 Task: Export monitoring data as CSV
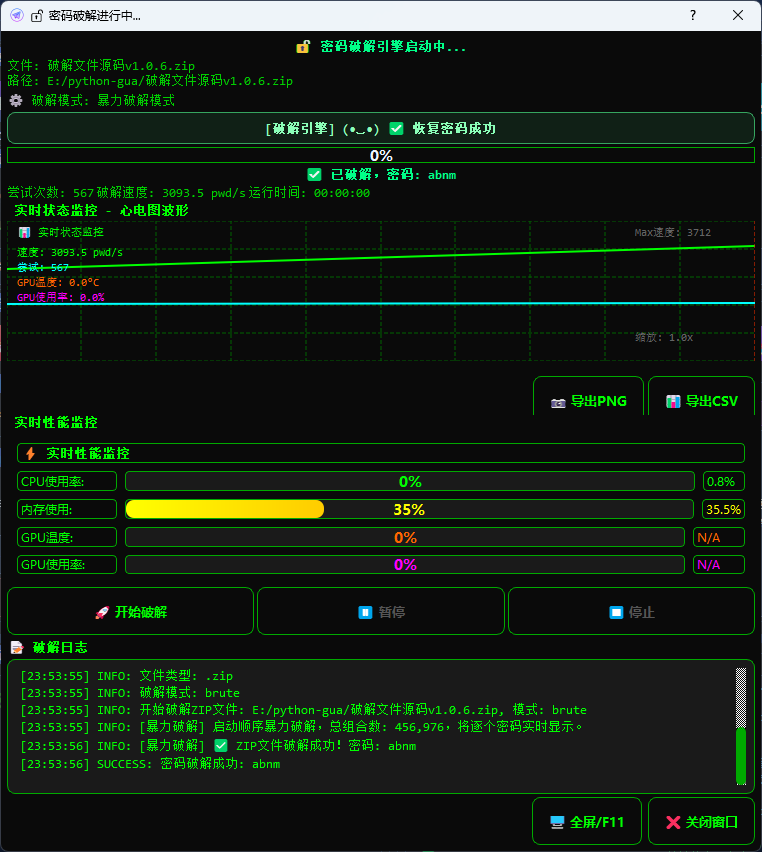[702, 397]
